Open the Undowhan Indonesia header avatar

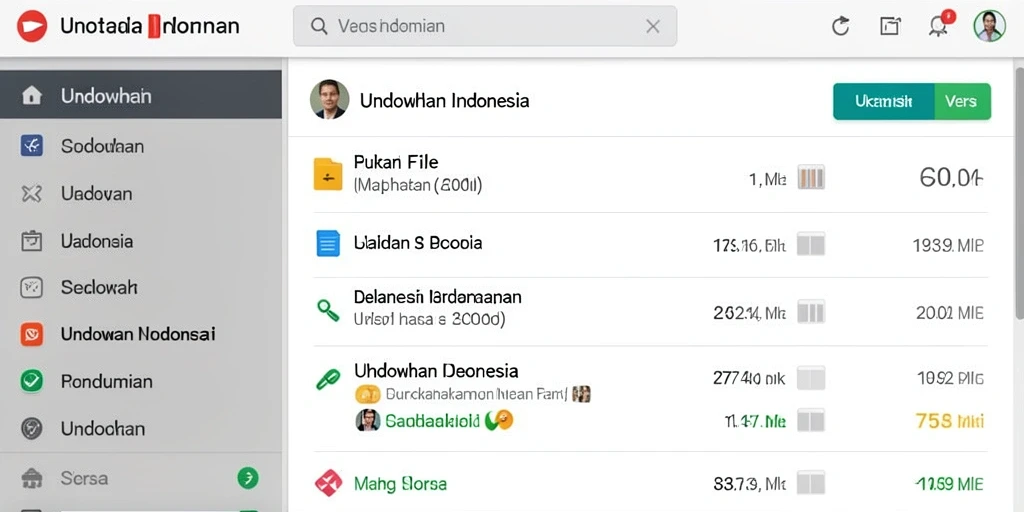point(329,99)
